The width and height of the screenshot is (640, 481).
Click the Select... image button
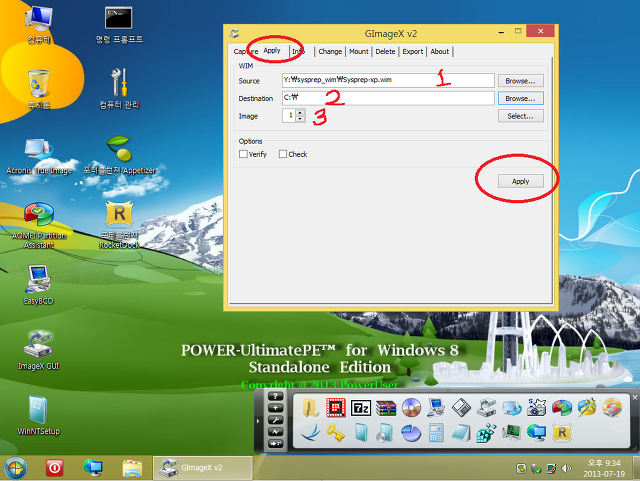click(520, 116)
